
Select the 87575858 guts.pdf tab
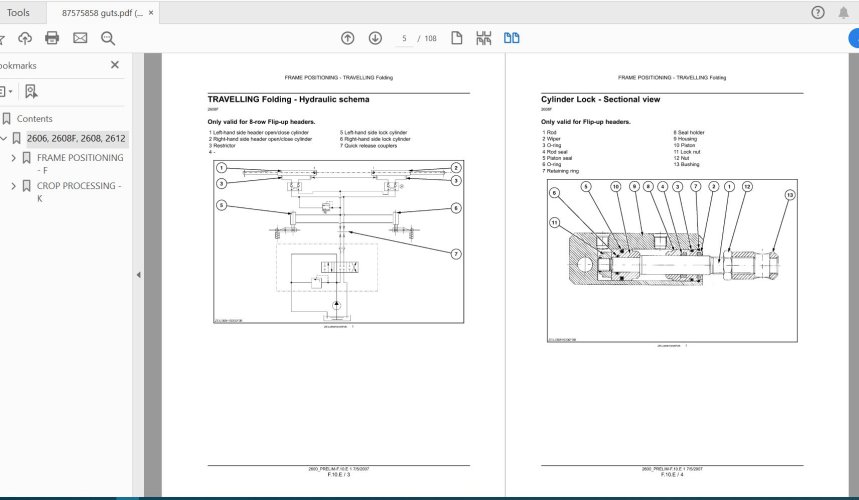tap(102, 13)
